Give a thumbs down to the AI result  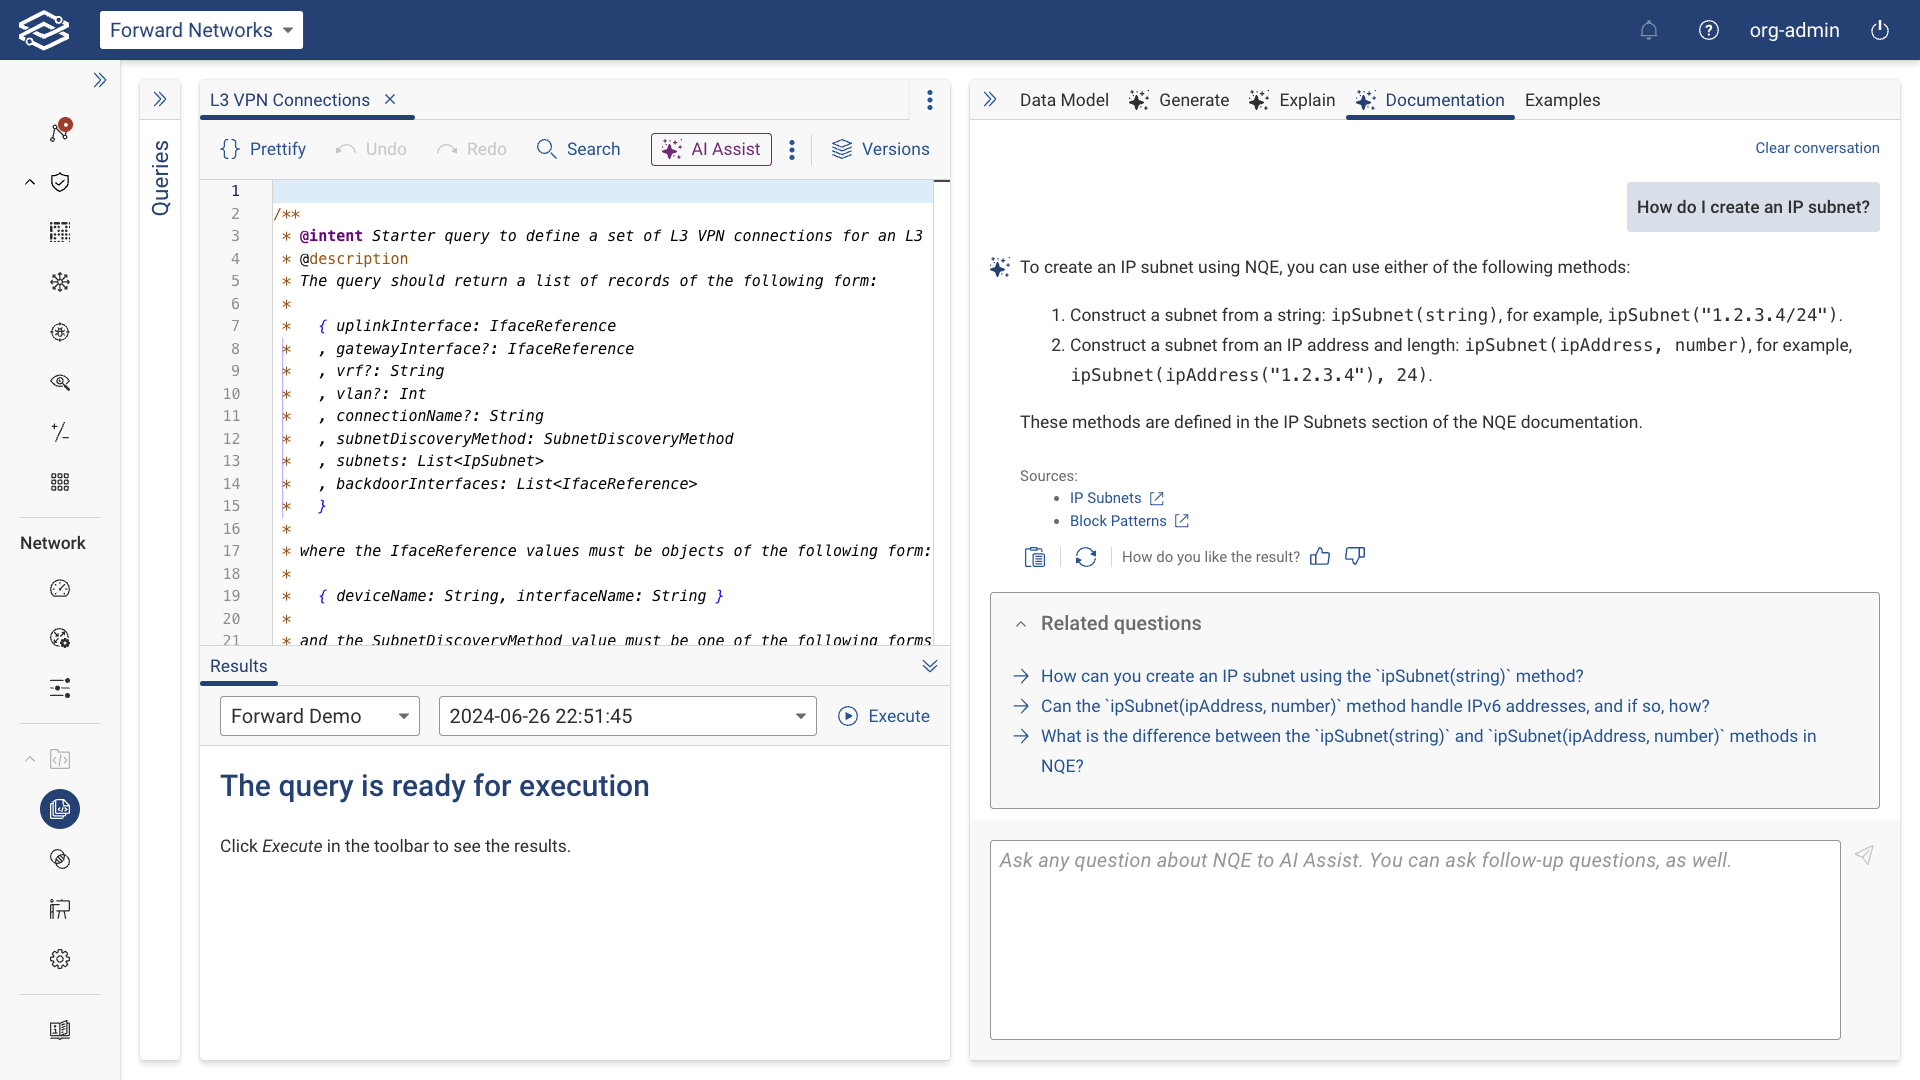click(1355, 556)
